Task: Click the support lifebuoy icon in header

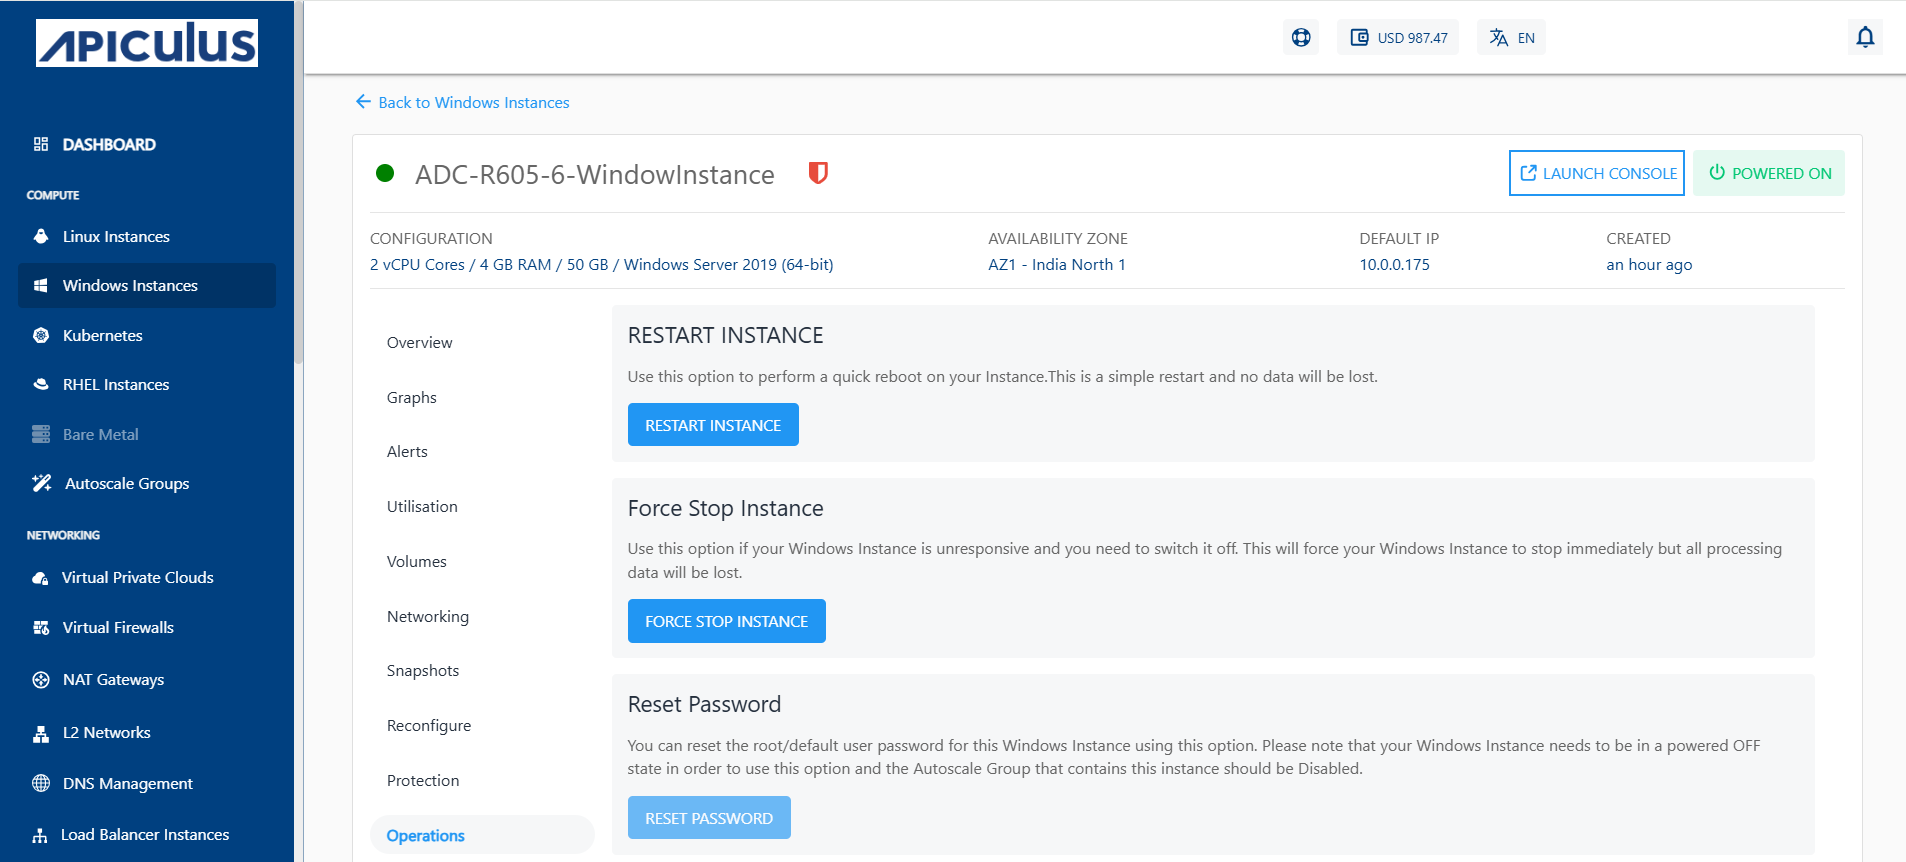Action: pos(1300,38)
